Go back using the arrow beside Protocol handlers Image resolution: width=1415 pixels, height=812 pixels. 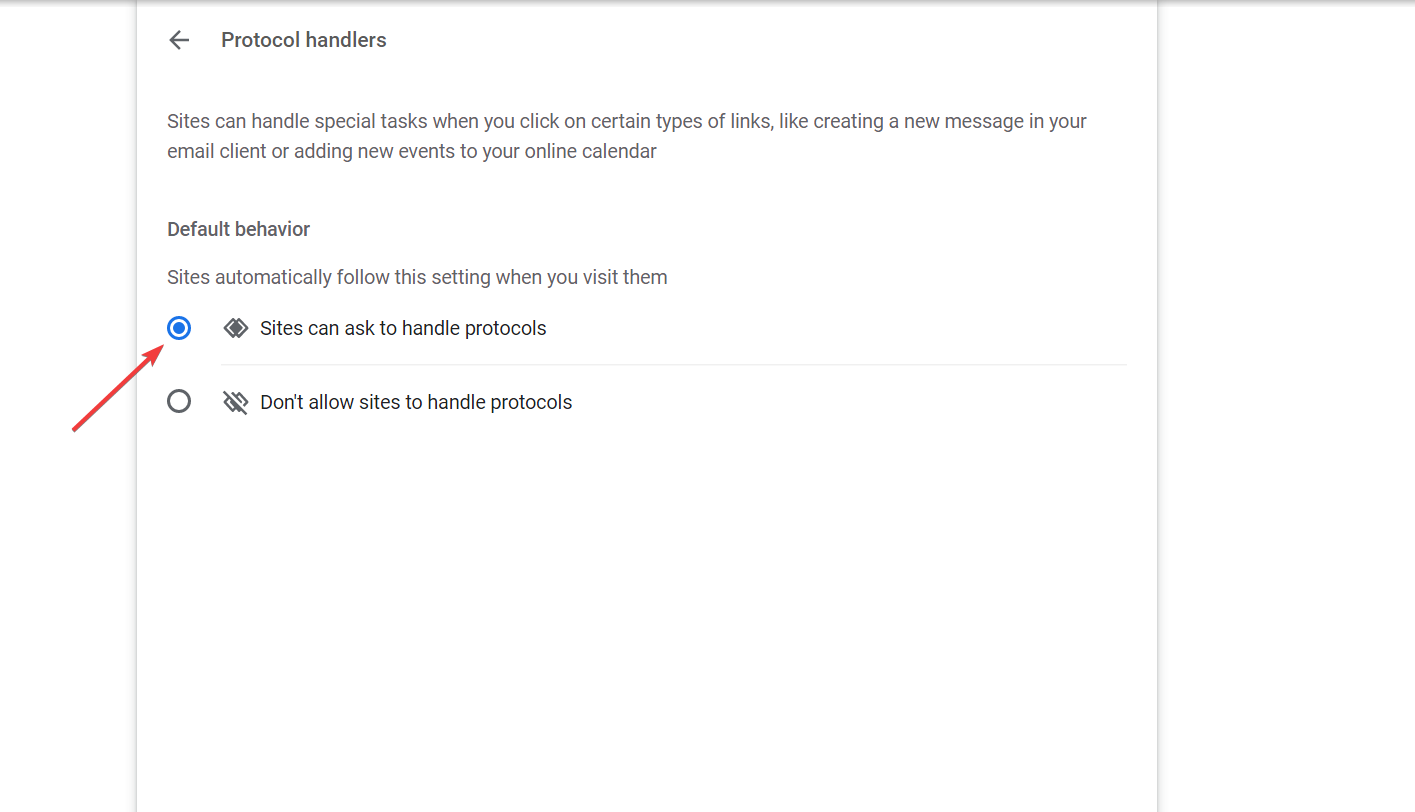[x=179, y=40]
